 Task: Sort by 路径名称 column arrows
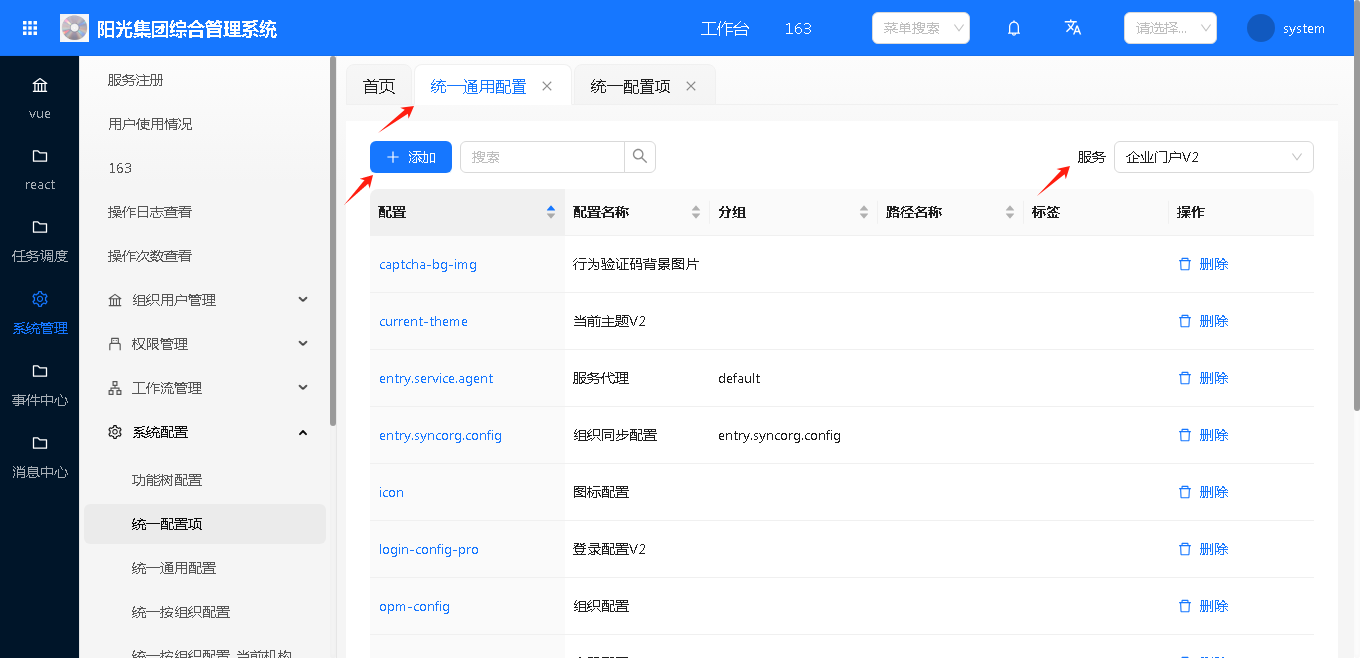click(1010, 212)
